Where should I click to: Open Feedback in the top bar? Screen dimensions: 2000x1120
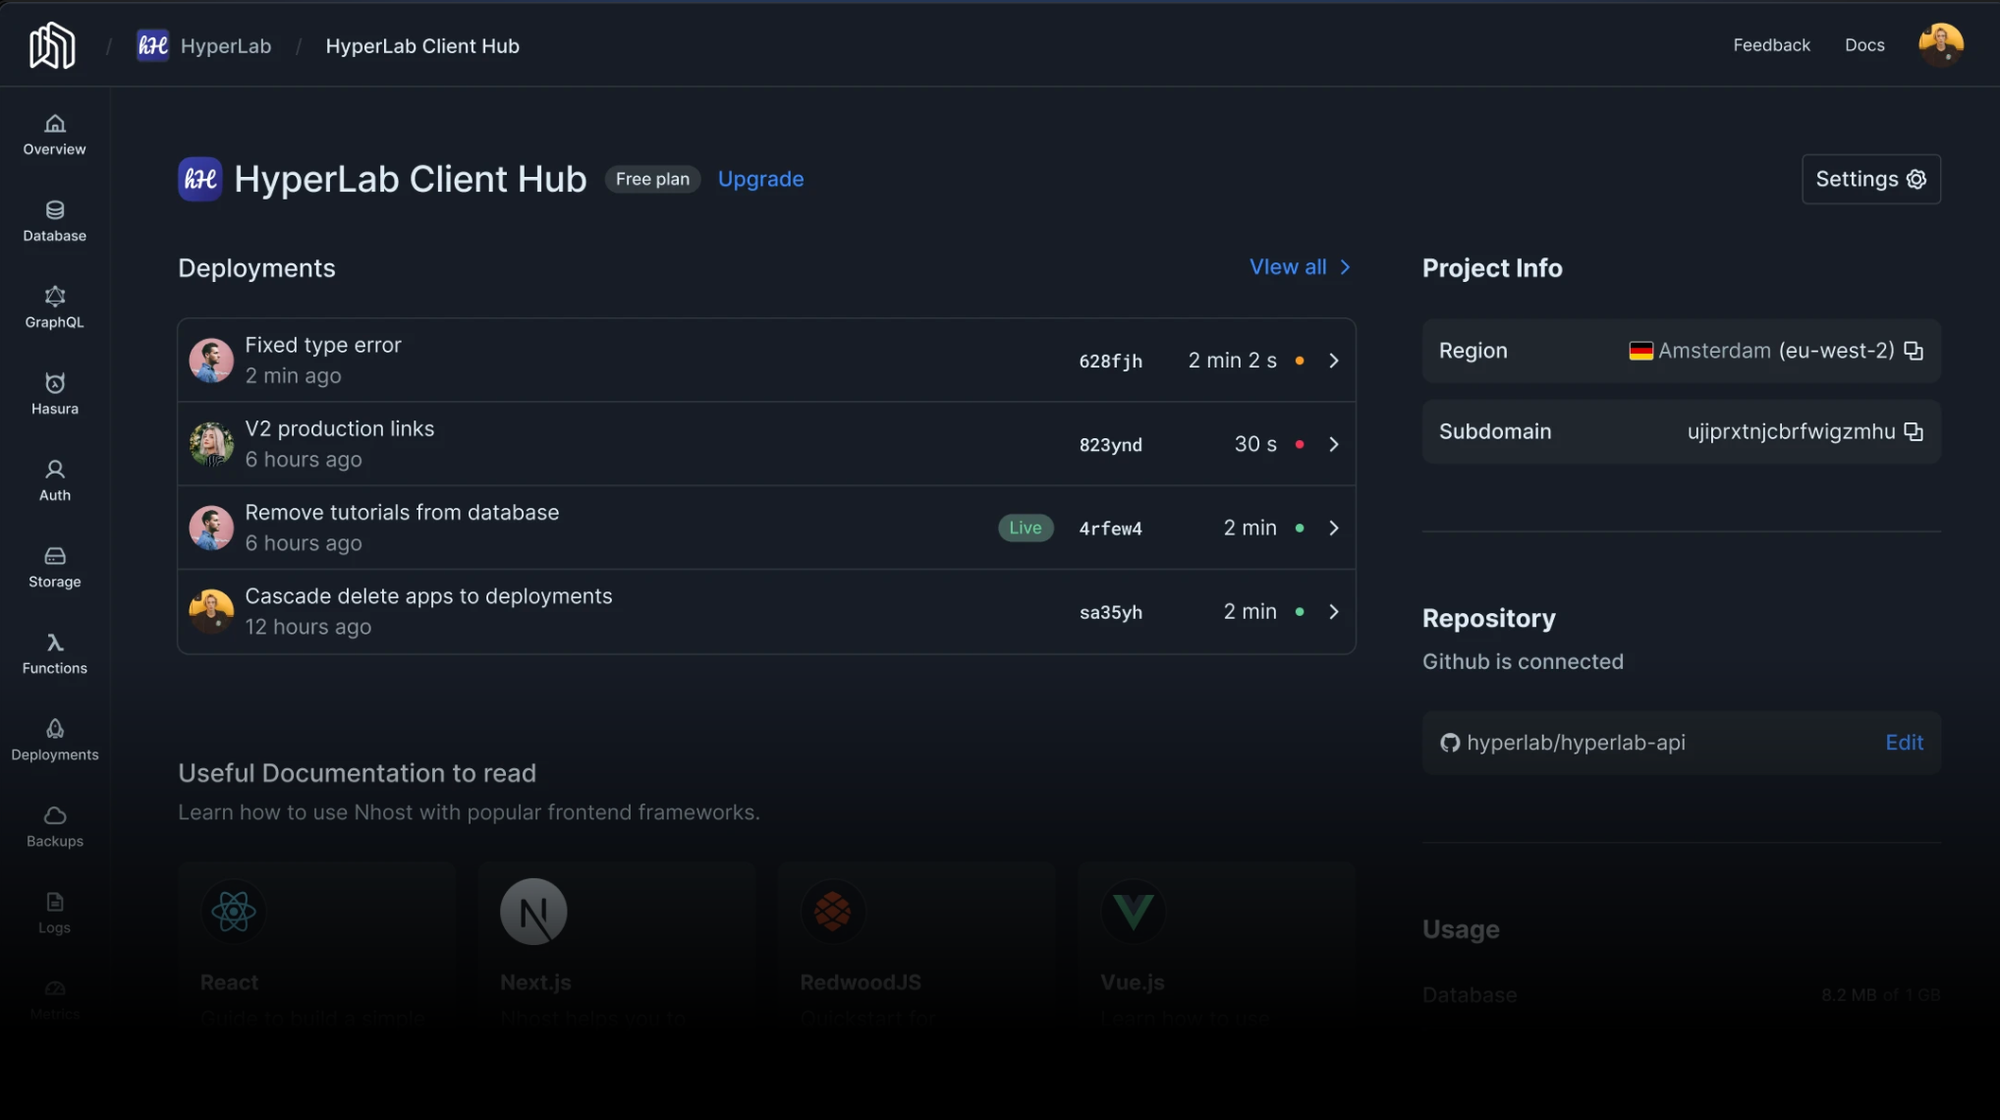coord(1771,45)
